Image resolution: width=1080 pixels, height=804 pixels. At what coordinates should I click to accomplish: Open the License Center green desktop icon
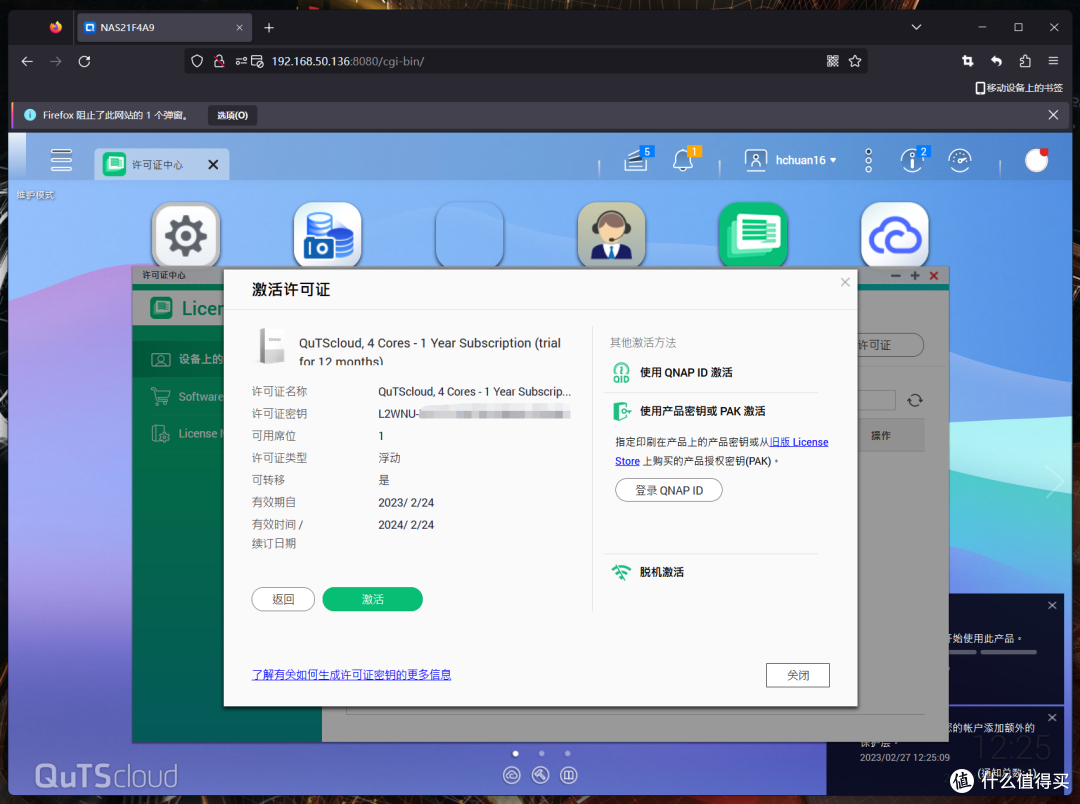(x=753, y=235)
